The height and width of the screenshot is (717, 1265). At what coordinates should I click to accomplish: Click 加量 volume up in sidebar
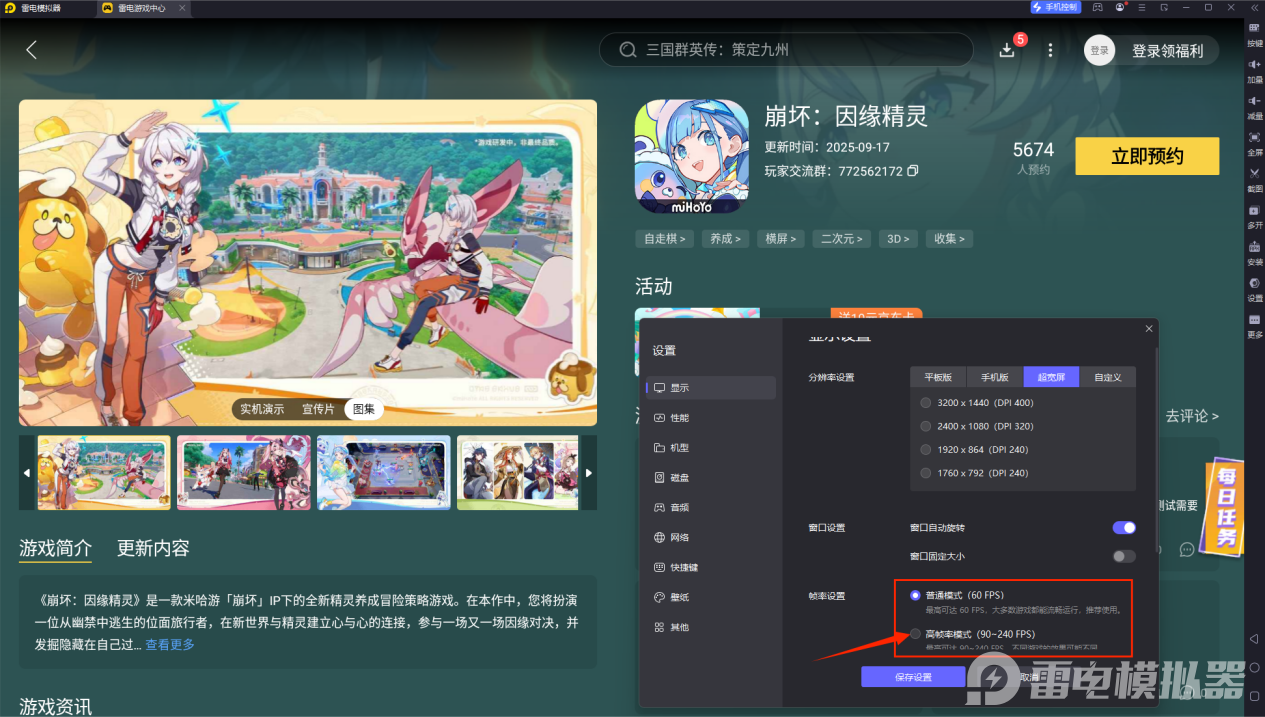[1254, 70]
